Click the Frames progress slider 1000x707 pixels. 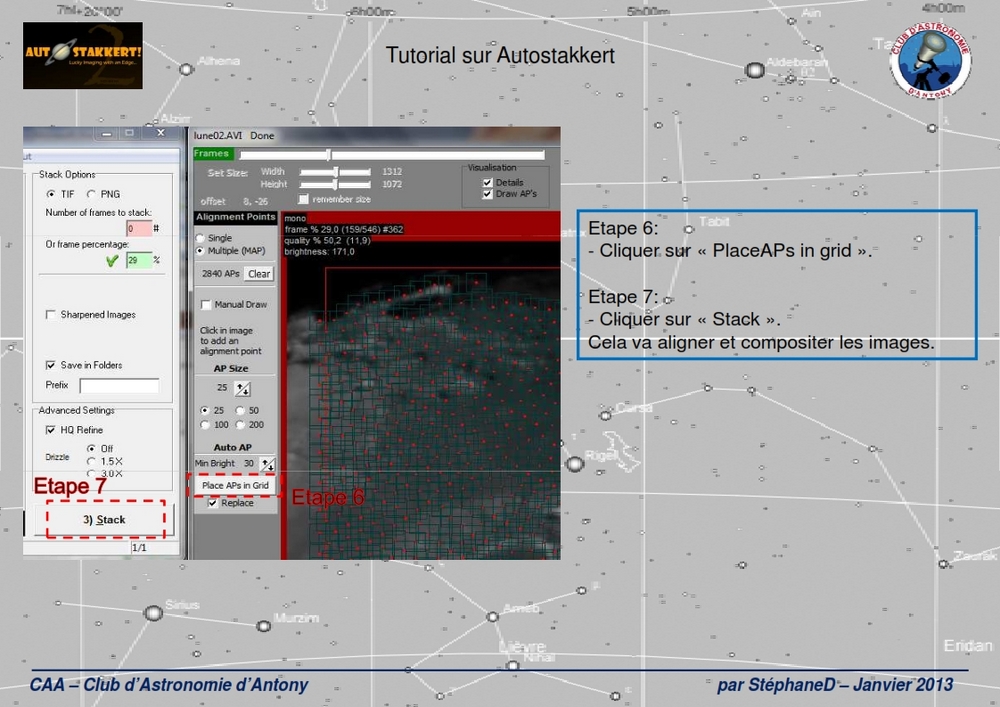point(392,154)
